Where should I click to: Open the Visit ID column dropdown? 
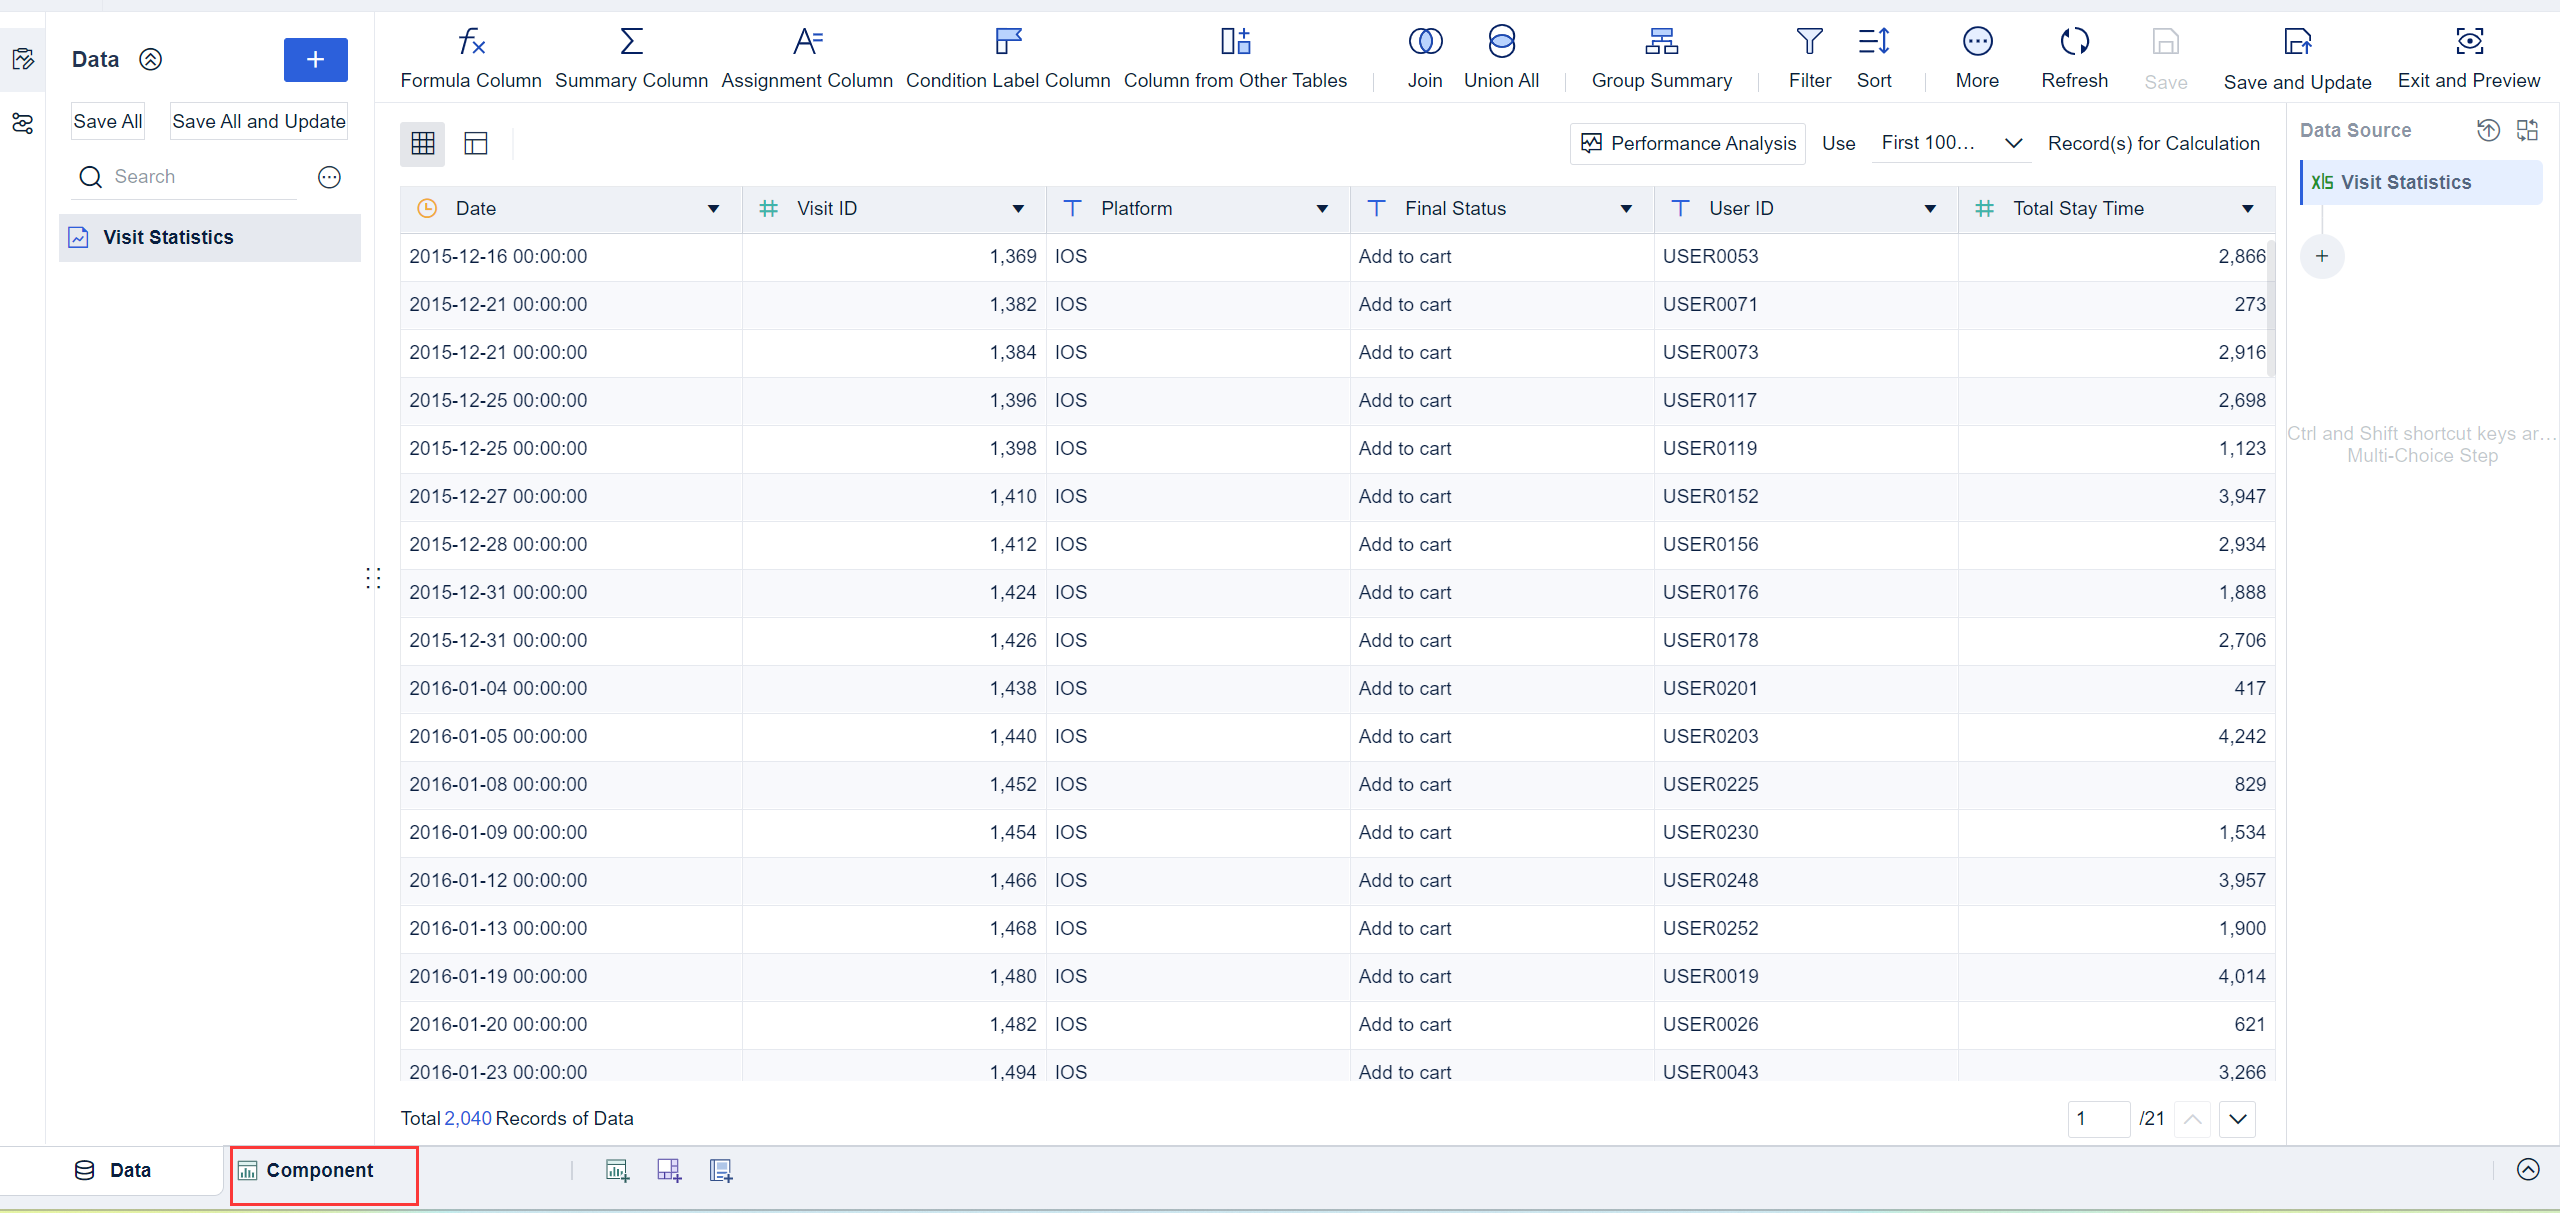point(1018,209)
